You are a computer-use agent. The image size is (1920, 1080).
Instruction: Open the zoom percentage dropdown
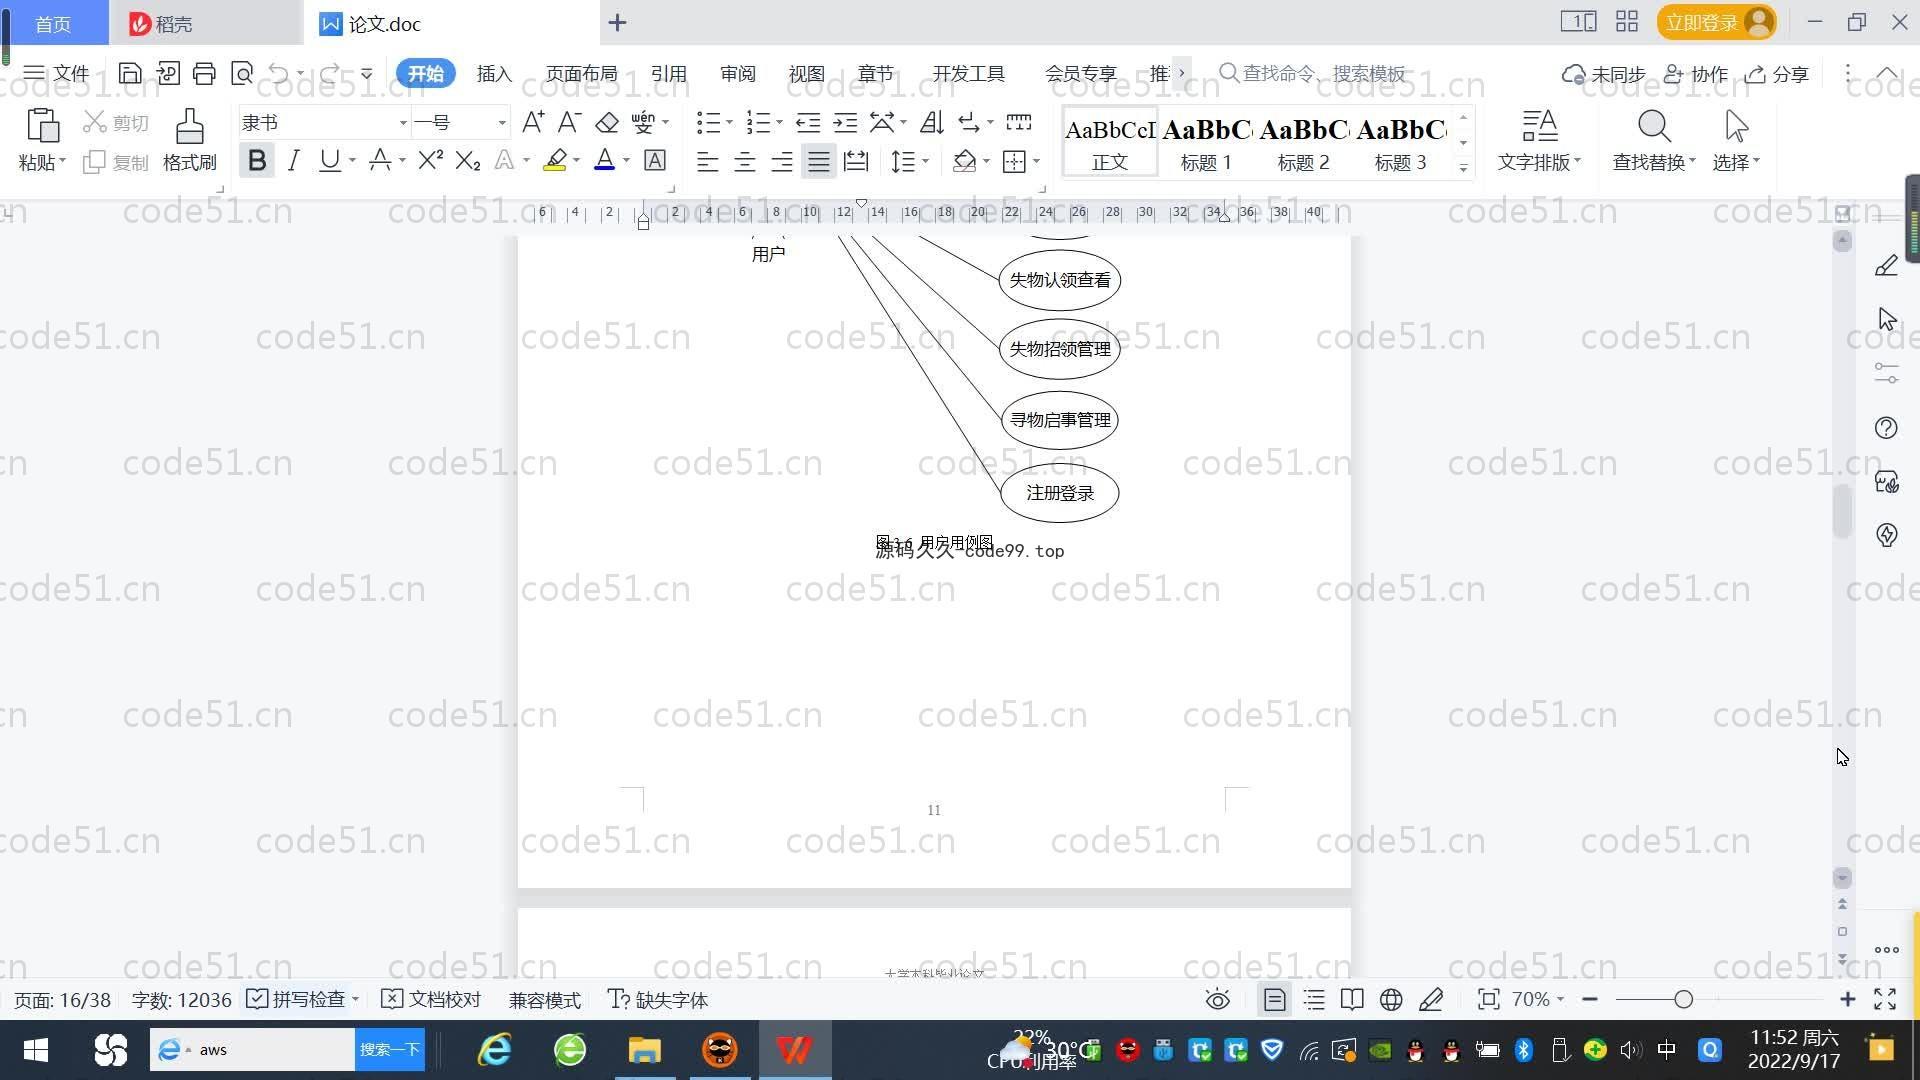tap(1537, 999)
